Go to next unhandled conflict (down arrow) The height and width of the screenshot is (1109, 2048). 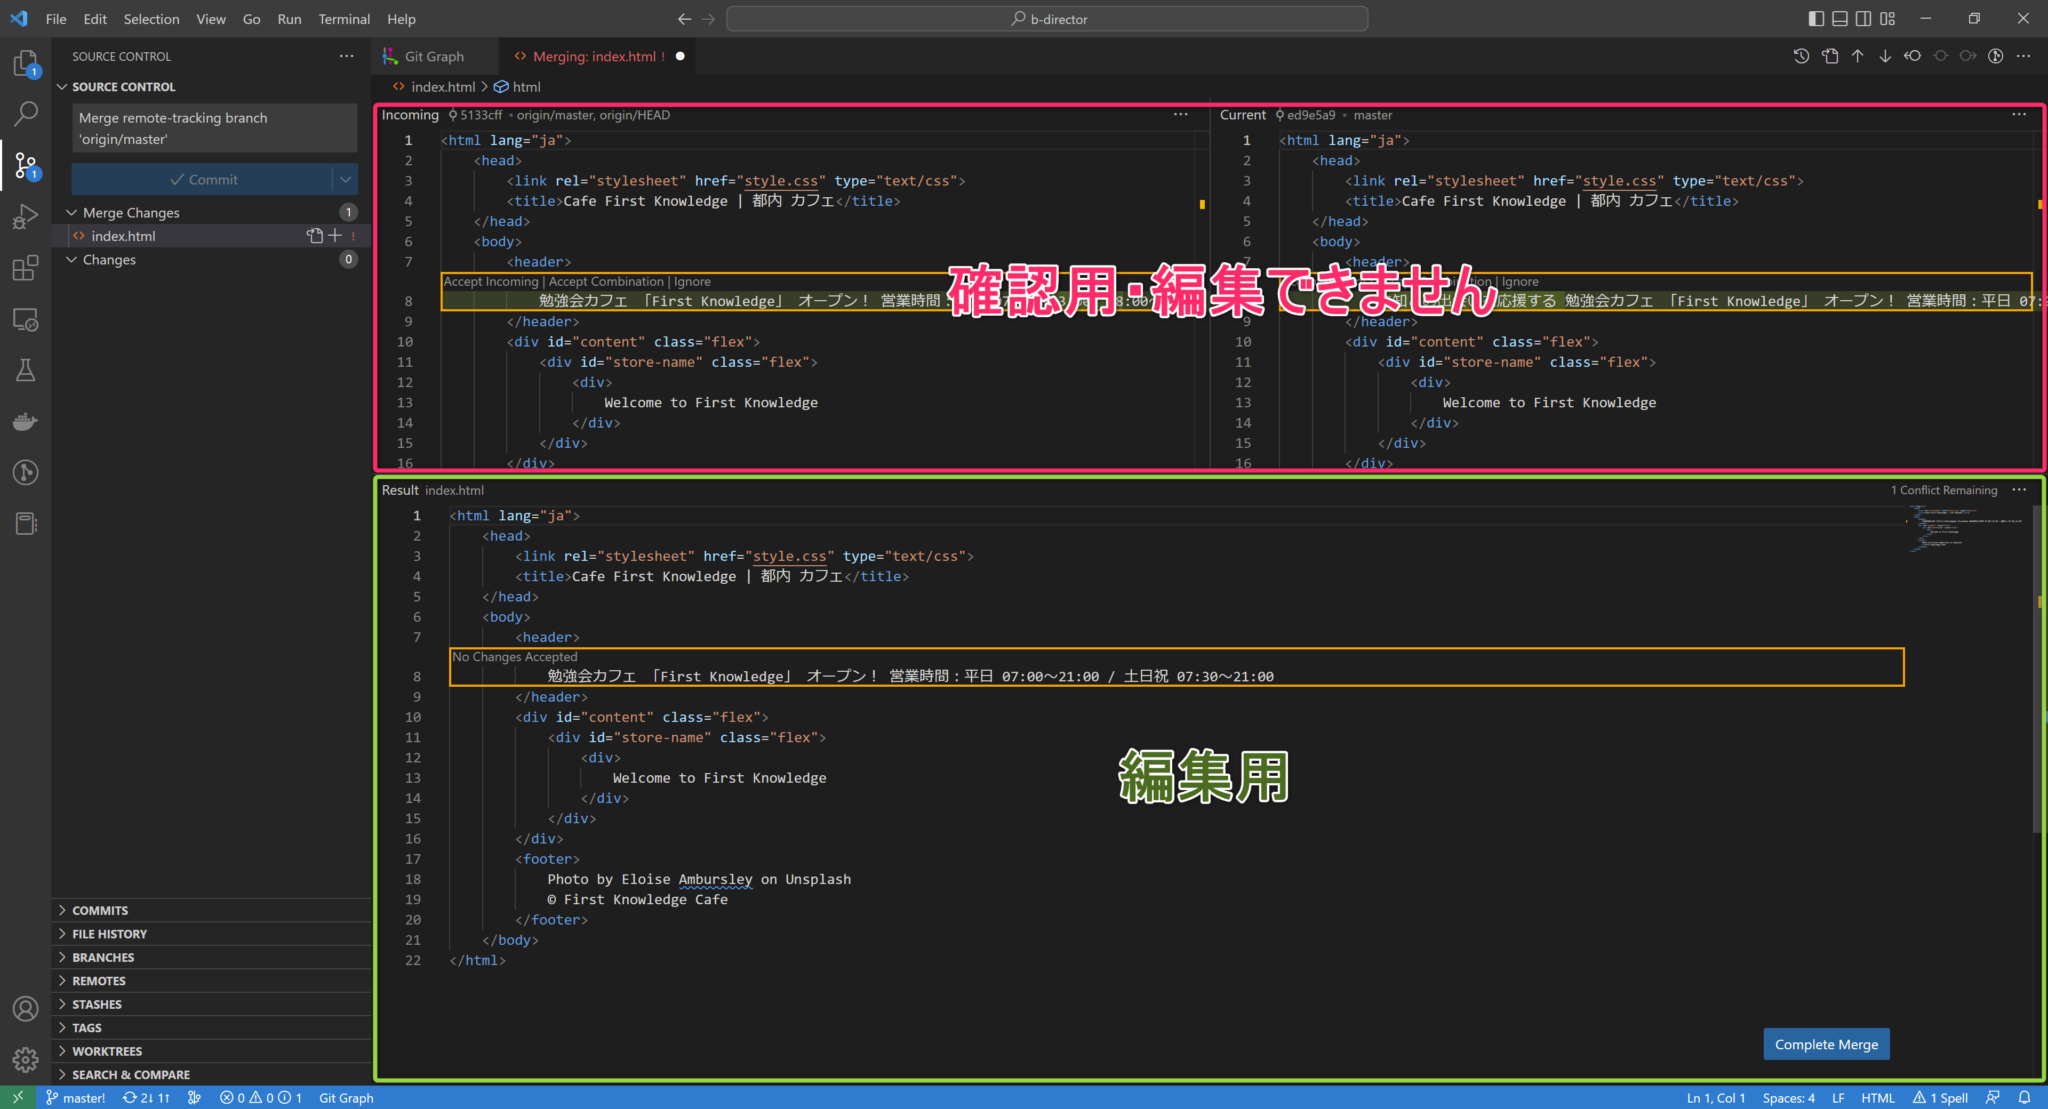(x=1886, y=56)
